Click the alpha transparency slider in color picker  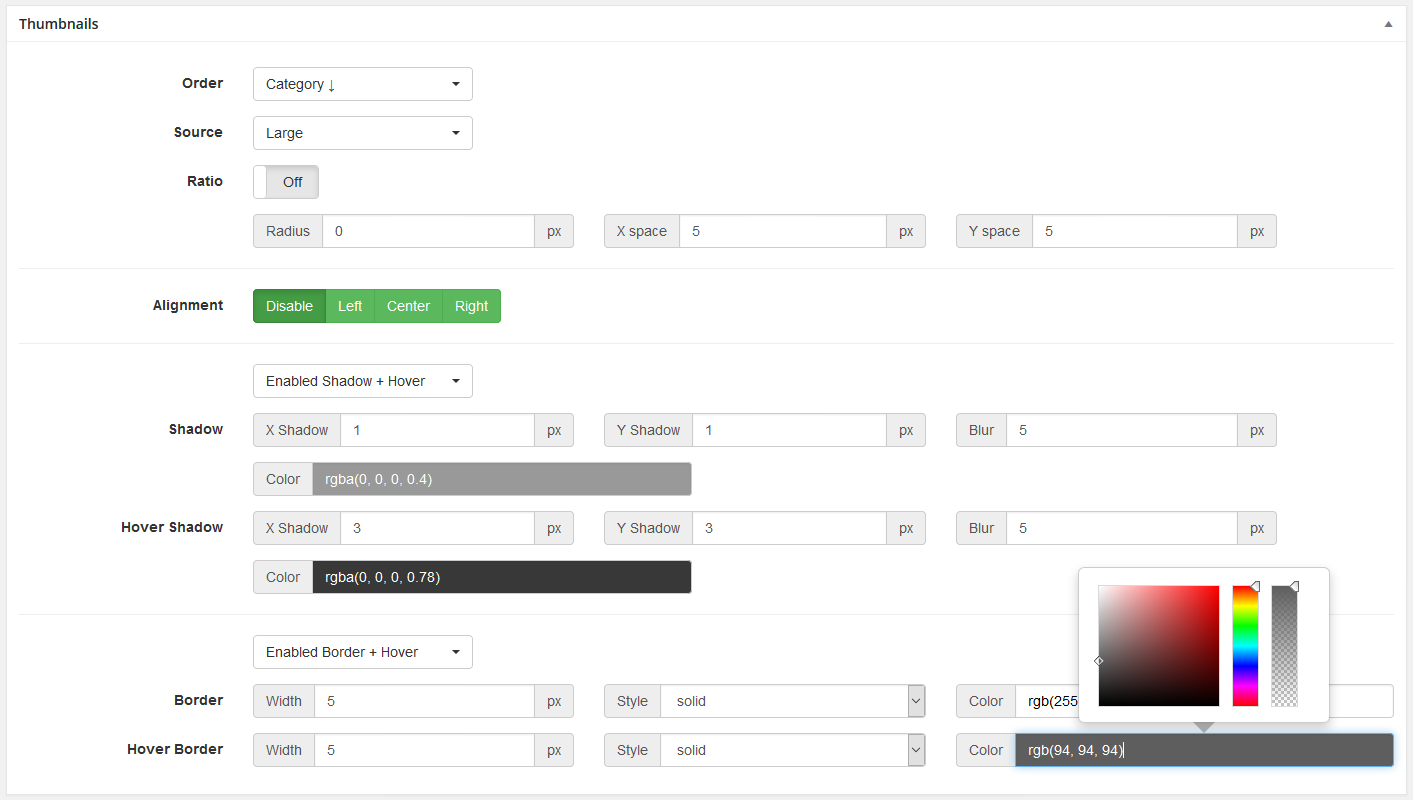1284,646
